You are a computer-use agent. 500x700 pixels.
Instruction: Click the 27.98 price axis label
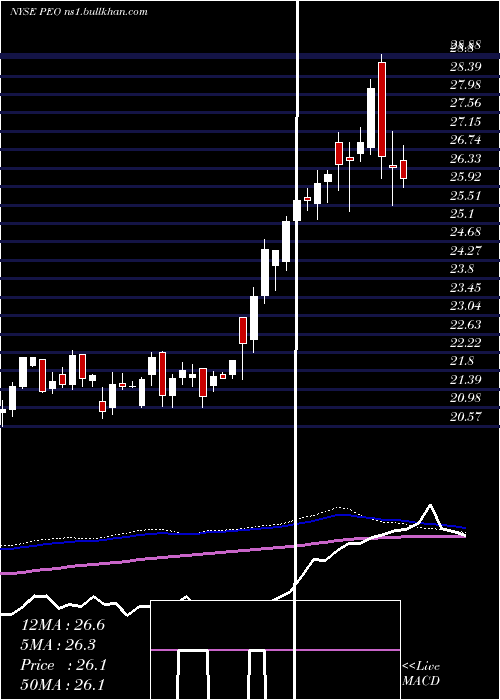coord(466,85)
